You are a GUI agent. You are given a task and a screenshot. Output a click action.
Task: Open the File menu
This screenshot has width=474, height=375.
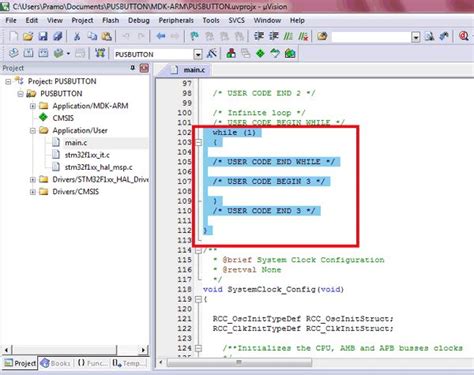pos(11,20)
